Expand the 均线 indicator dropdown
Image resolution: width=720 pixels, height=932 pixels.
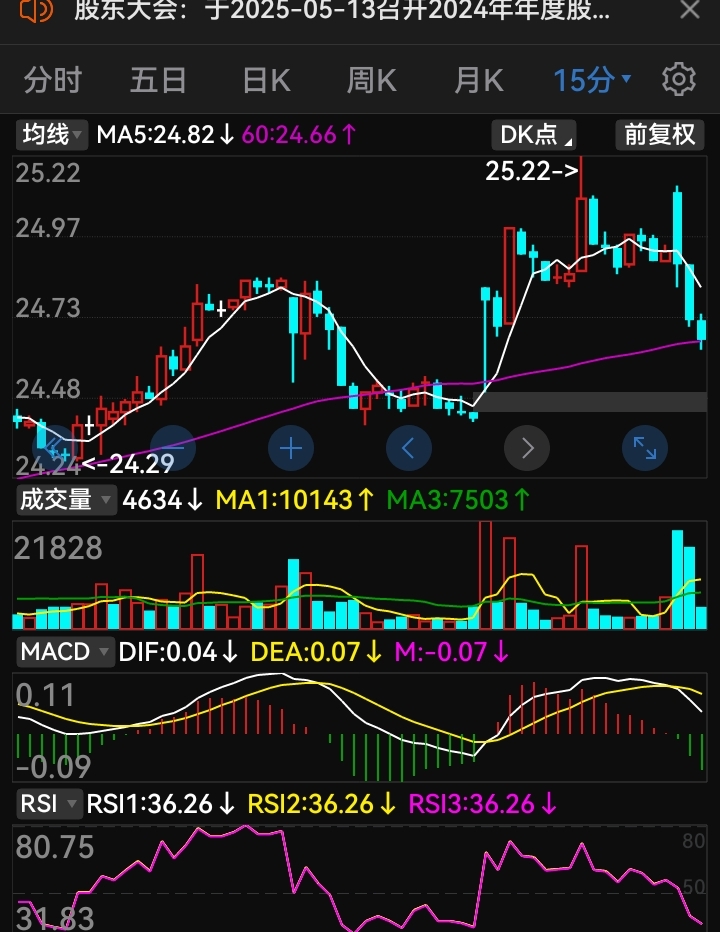tap(51, 134)
